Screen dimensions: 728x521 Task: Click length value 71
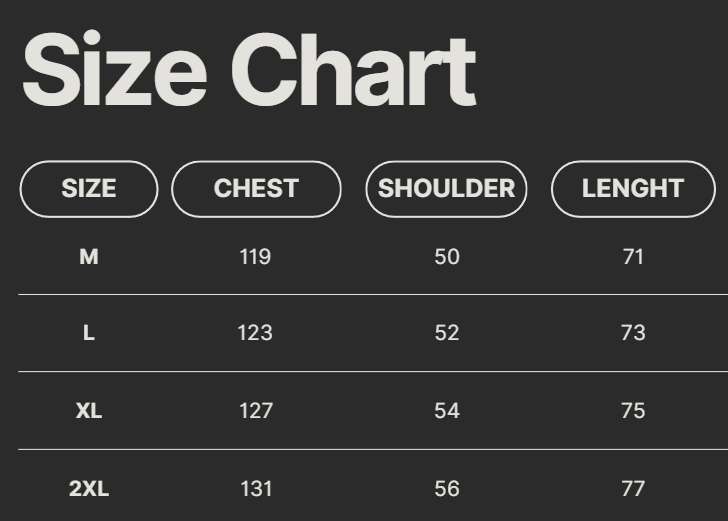pyautogui.click(x=633, y=257)
